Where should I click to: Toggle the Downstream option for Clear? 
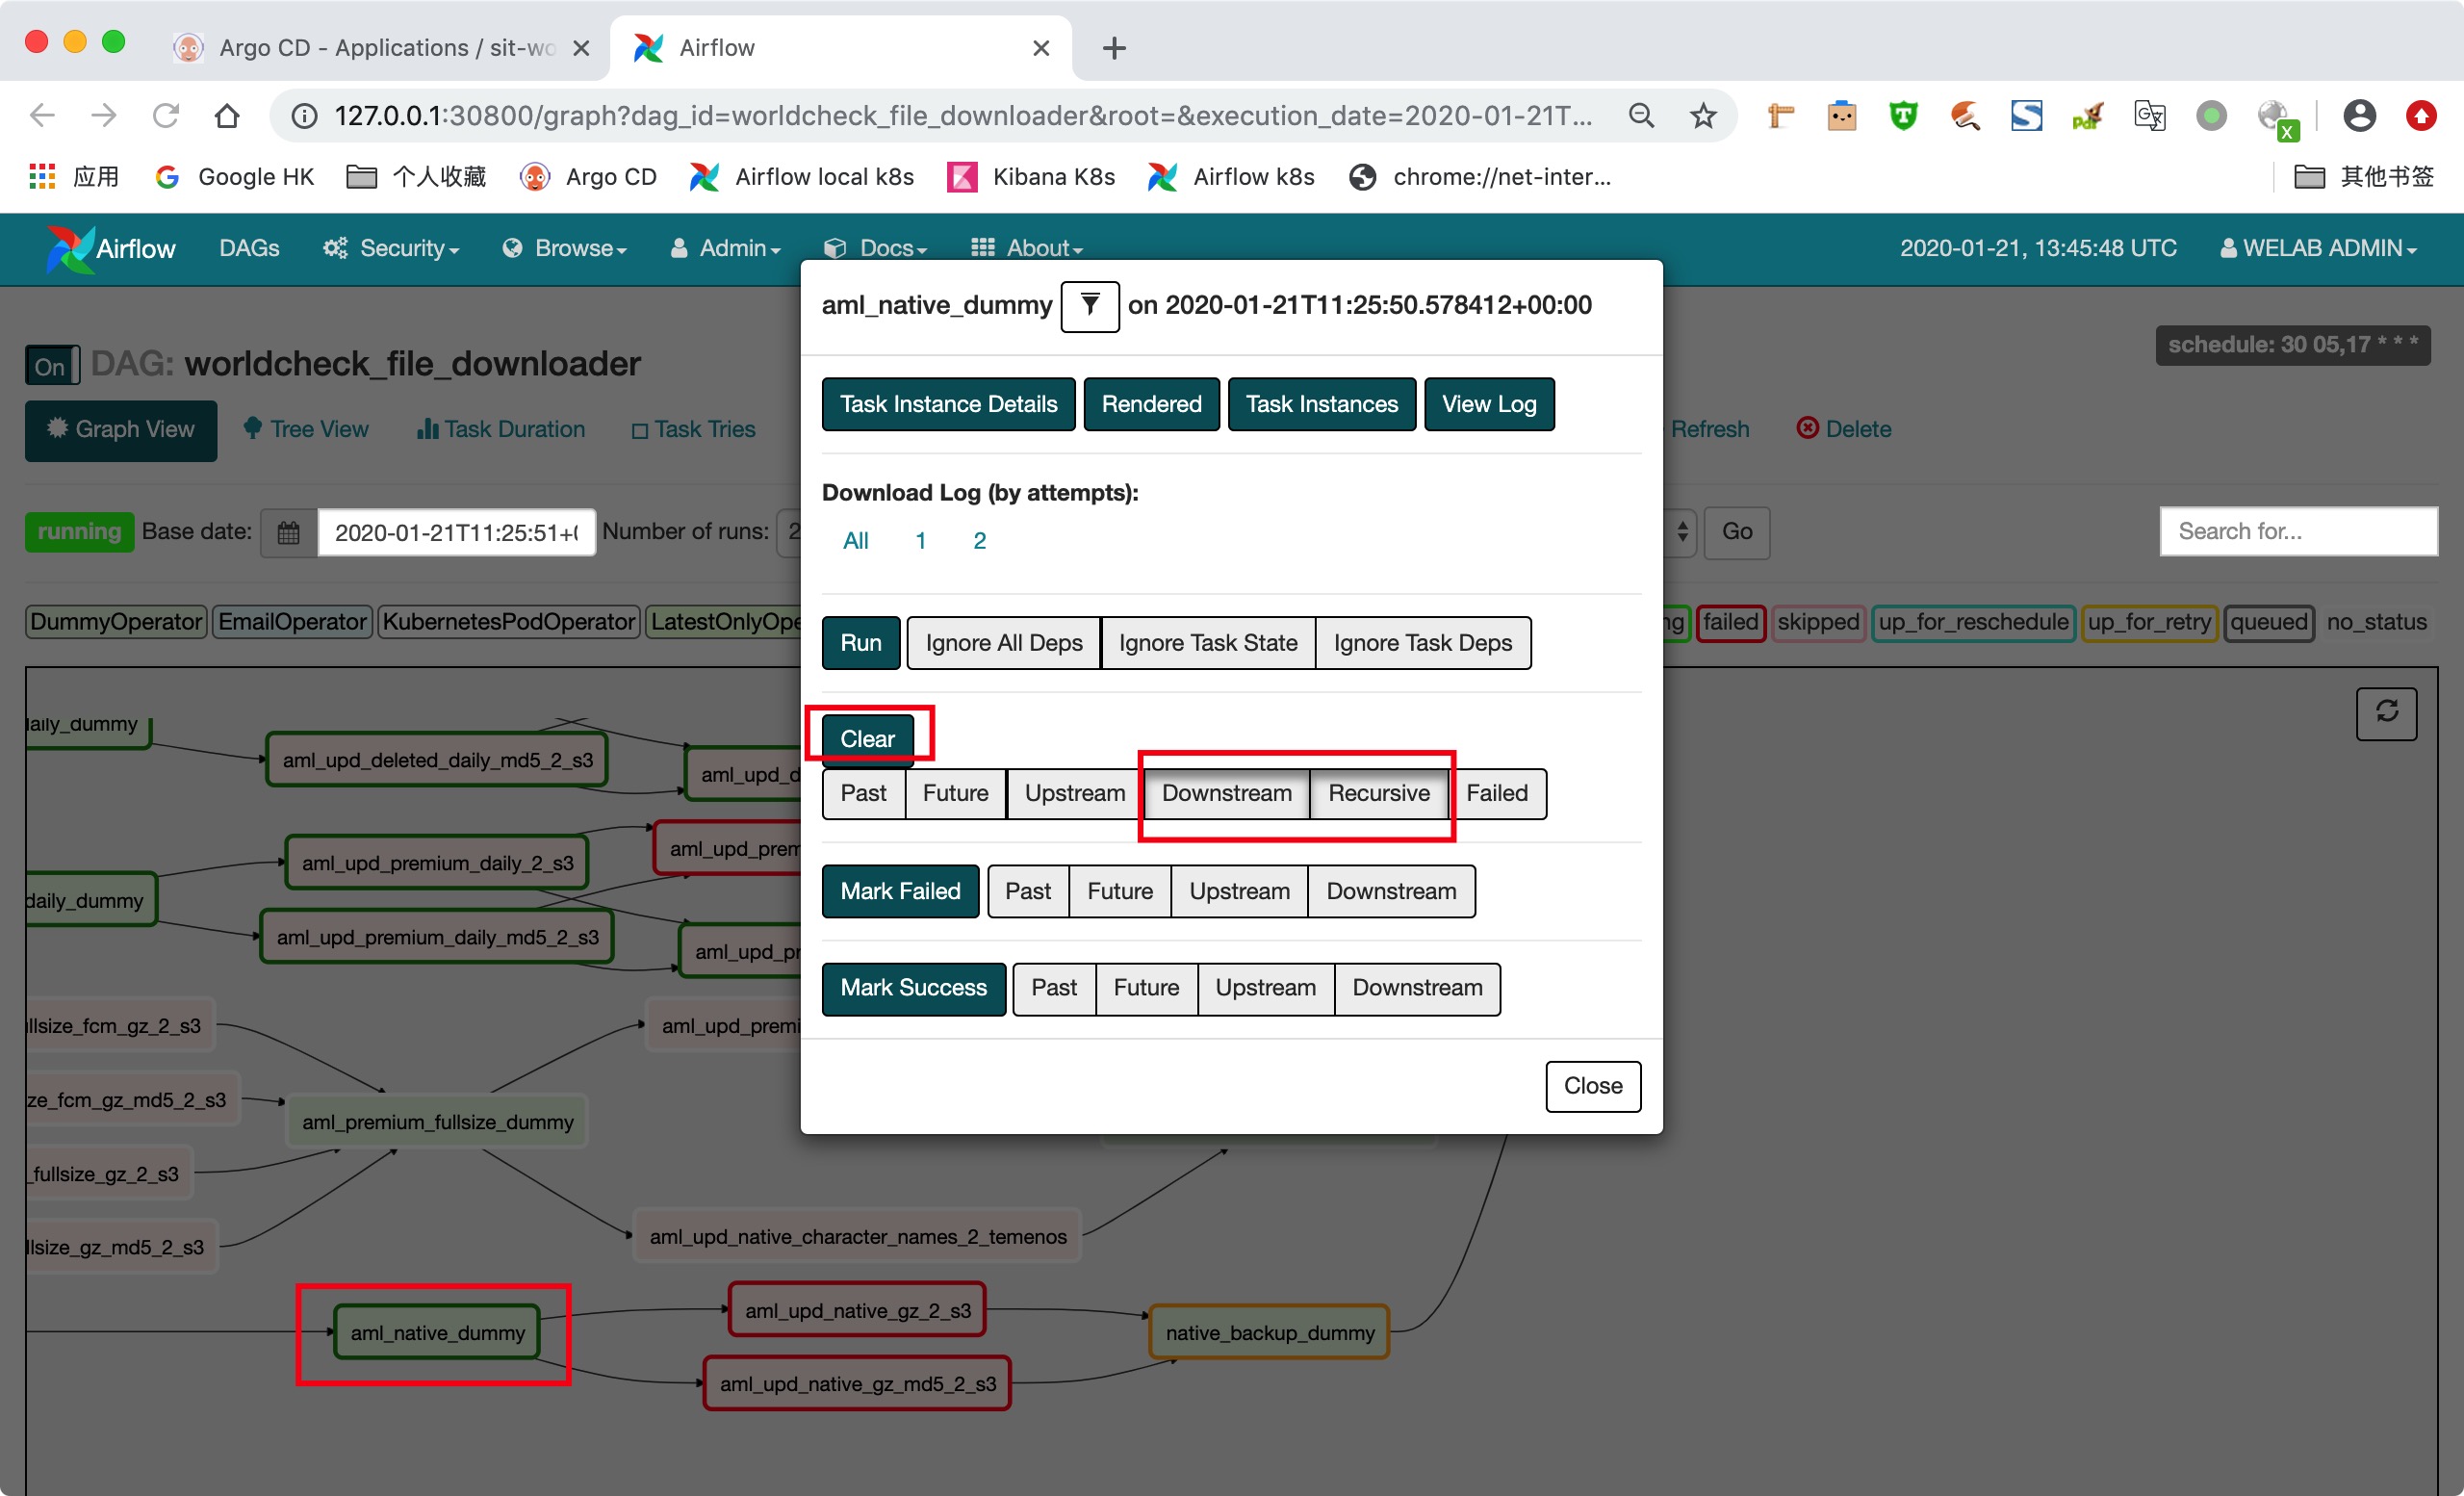[1226, 793]
